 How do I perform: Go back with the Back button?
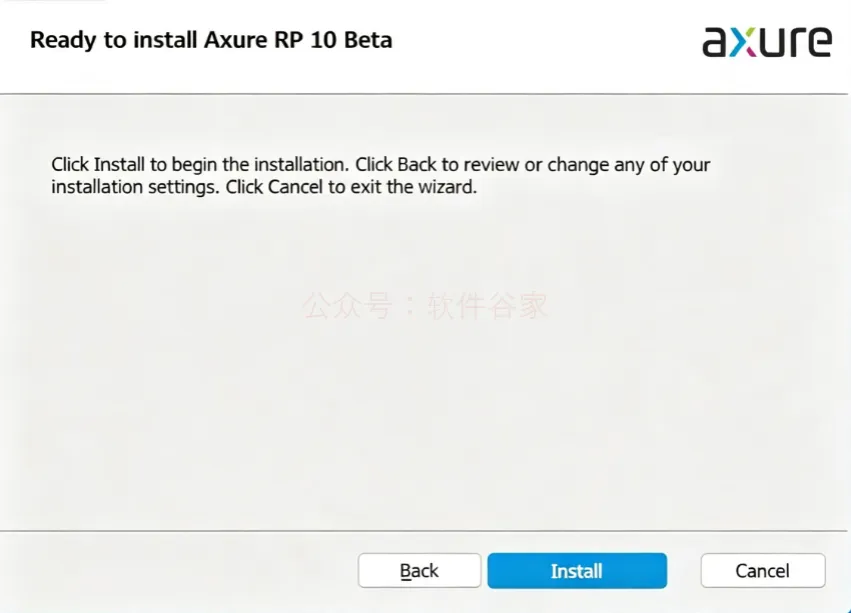pos(419,571)
